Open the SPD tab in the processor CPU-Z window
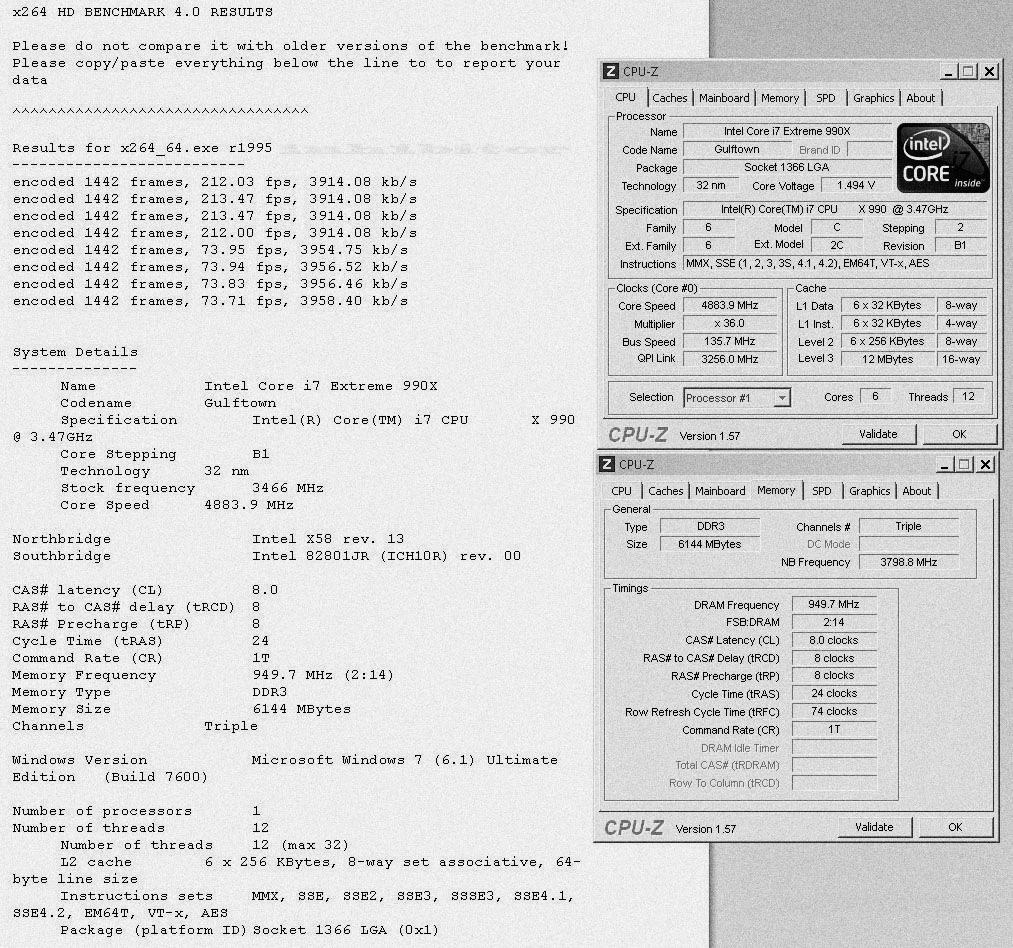 (826, 98)
